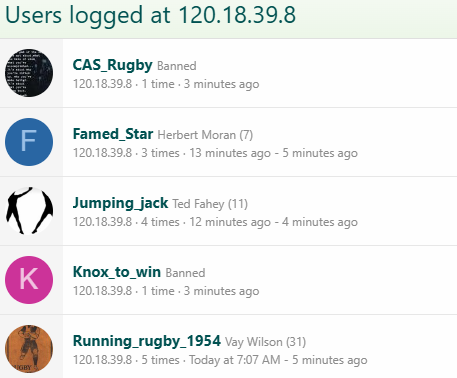Screen dimensions: 457x378
Task: Click Ted Fahey (11) user title
Action: 210,204
